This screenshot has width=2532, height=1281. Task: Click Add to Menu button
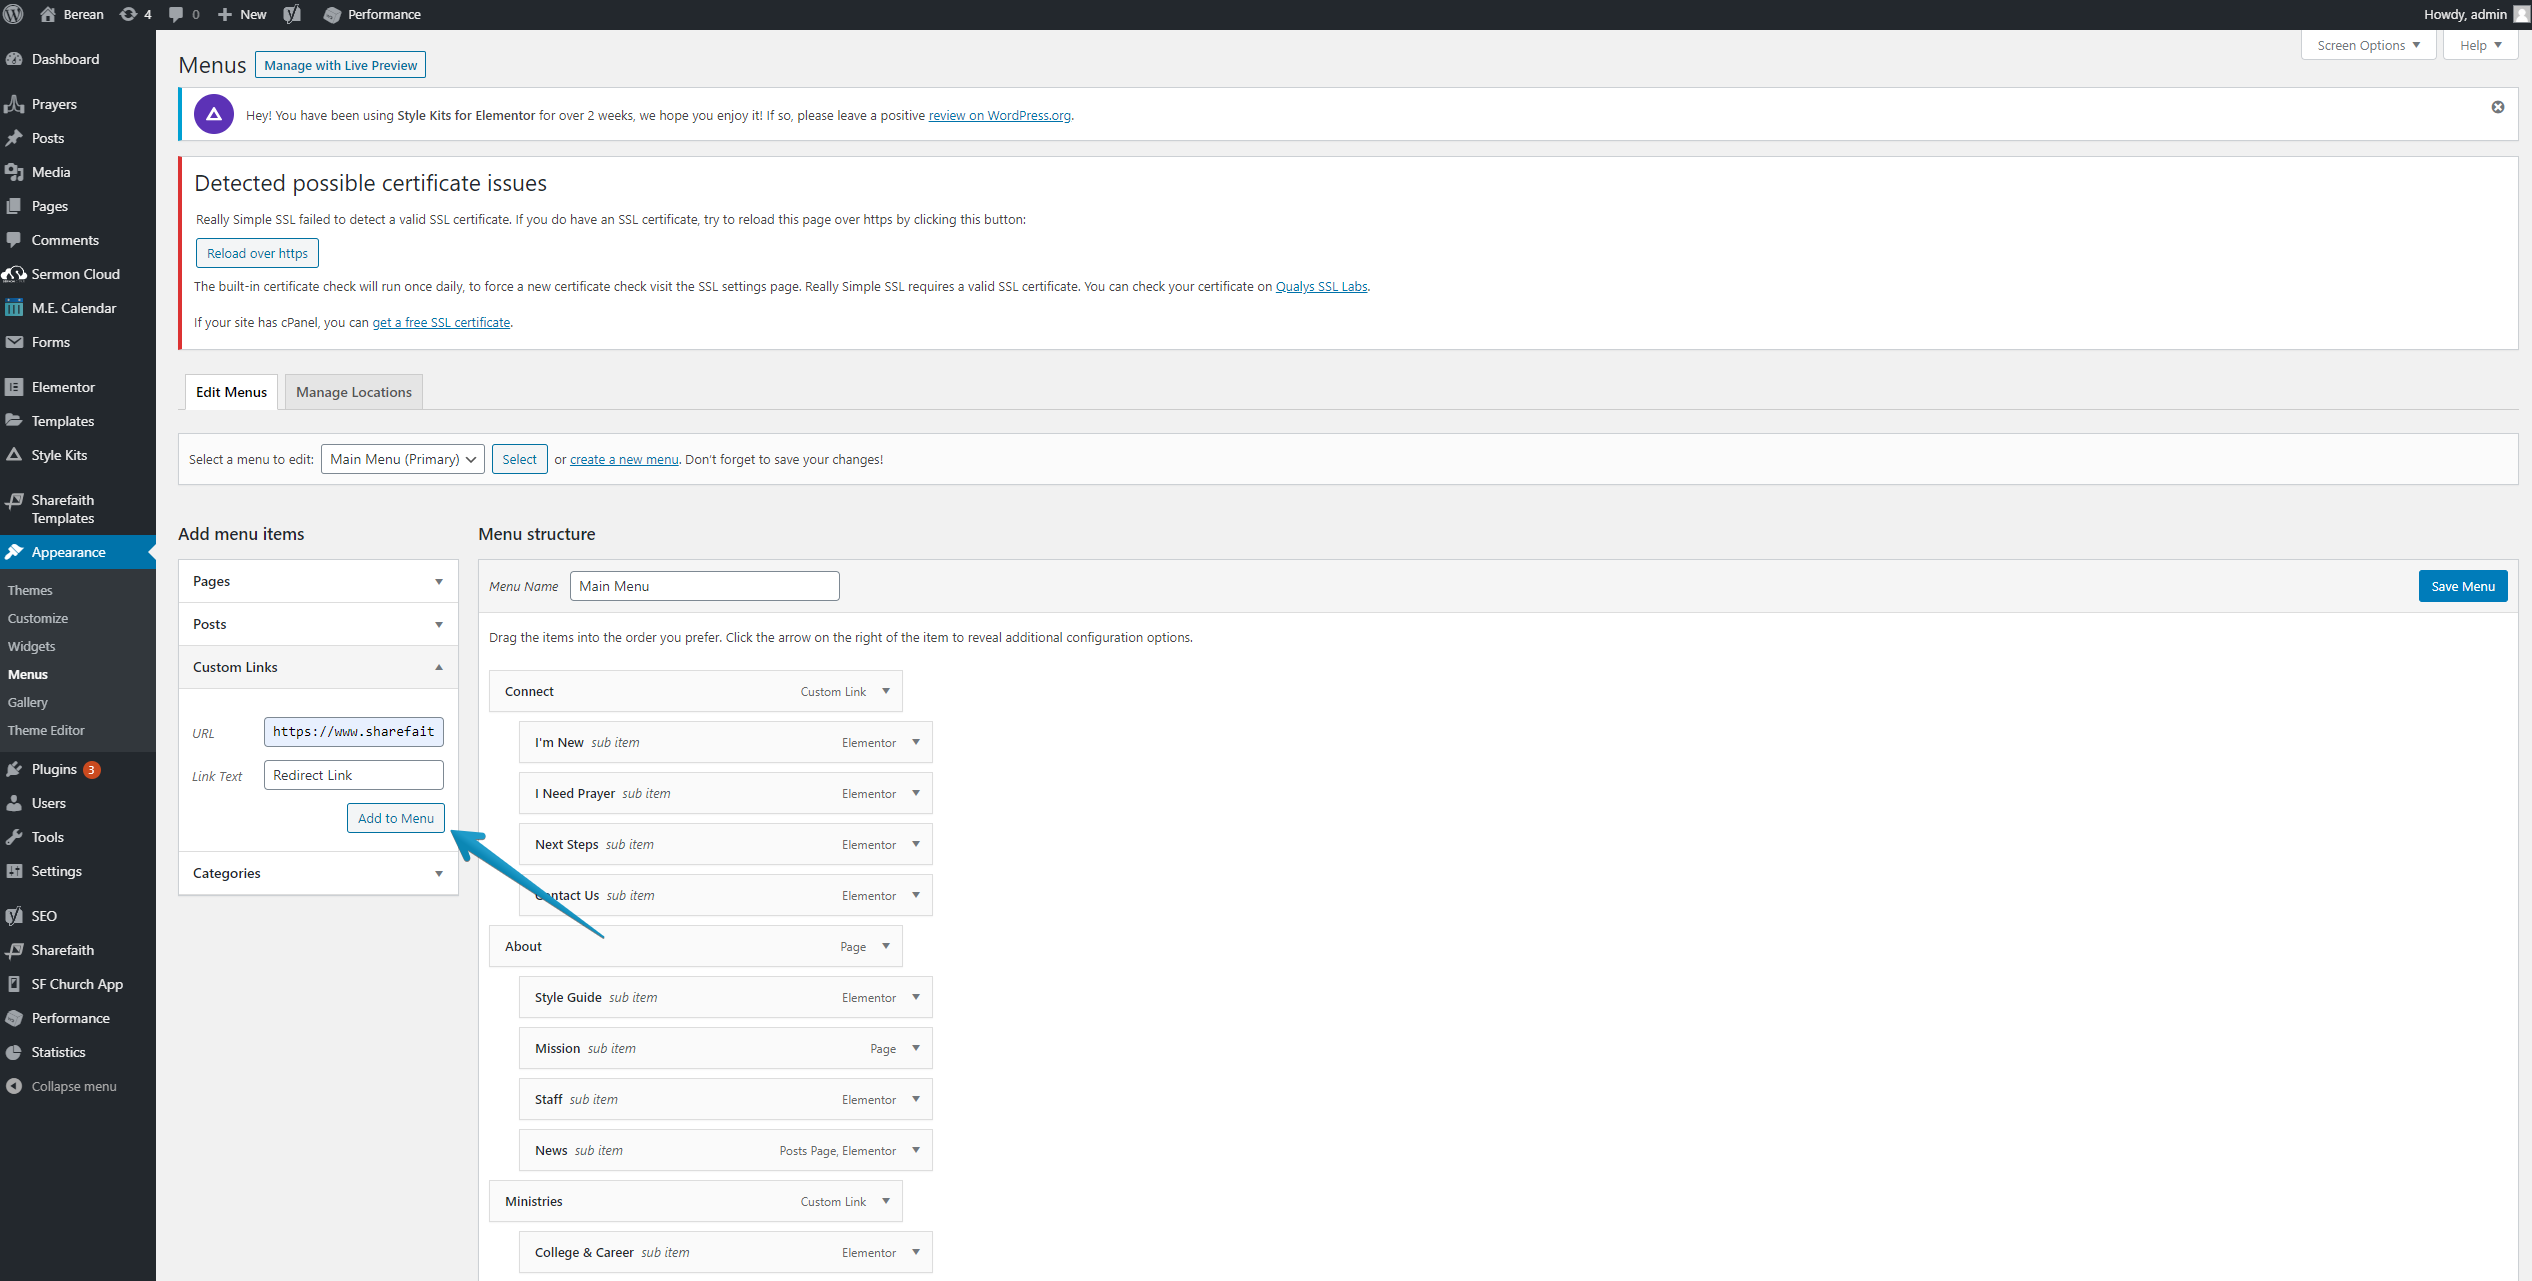(396, 818)
